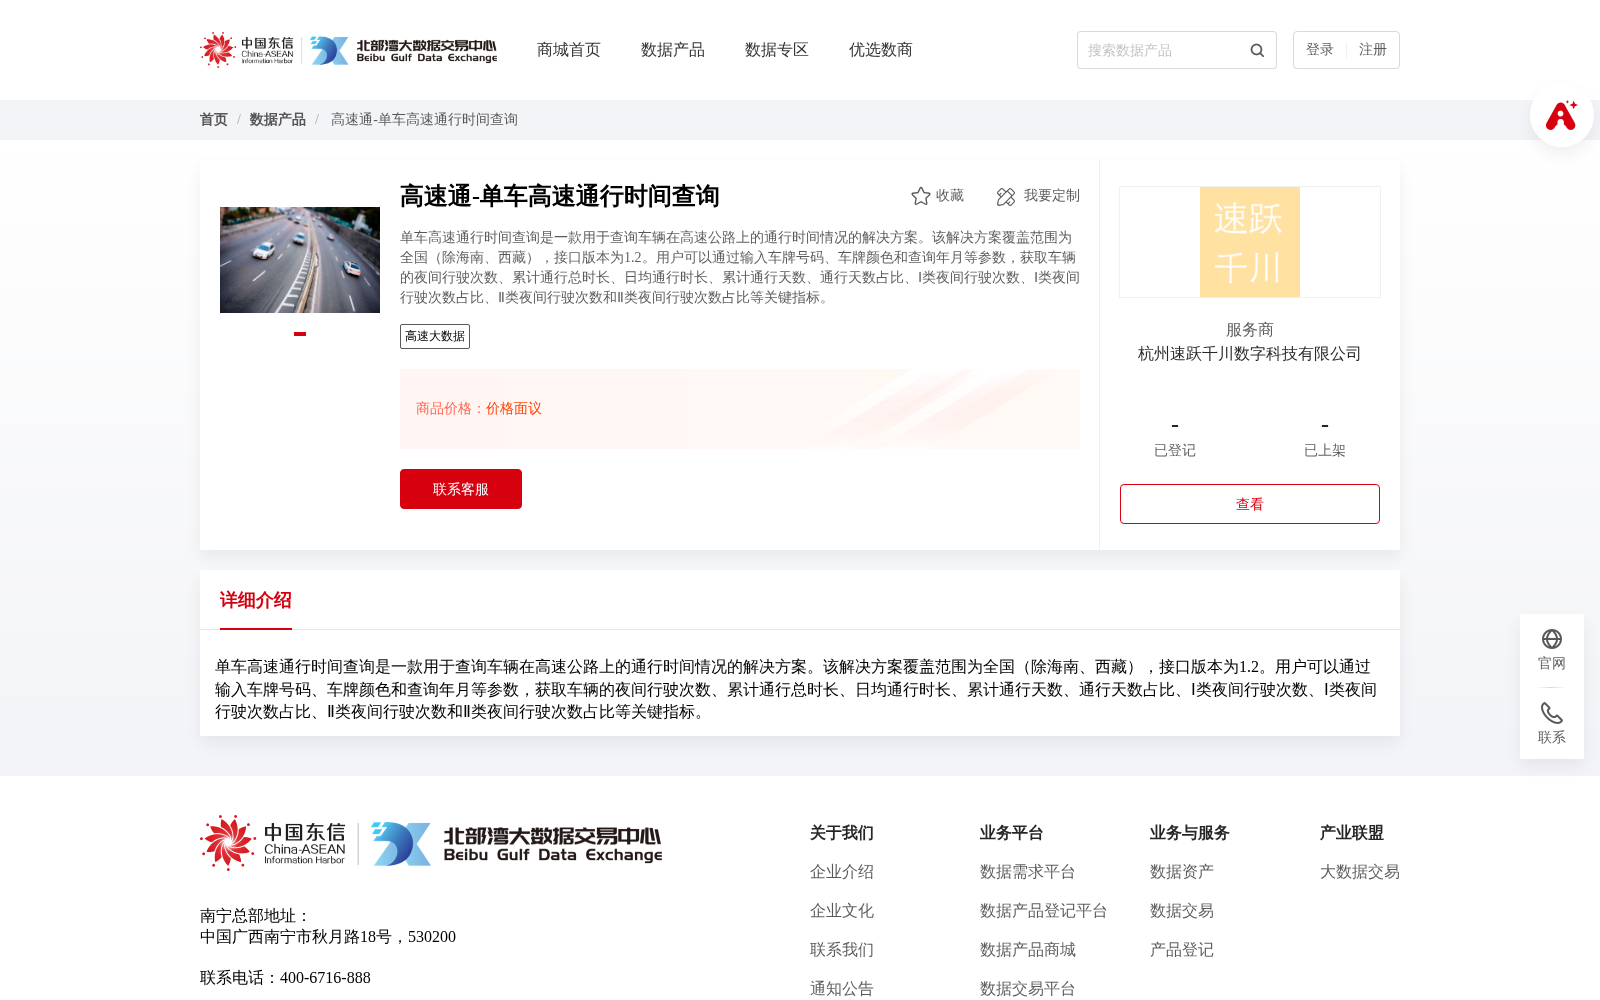The image size is (1600, 1000).
Task: Open the footer 数据产品登记平台 link
Action: coord(1044,911)
